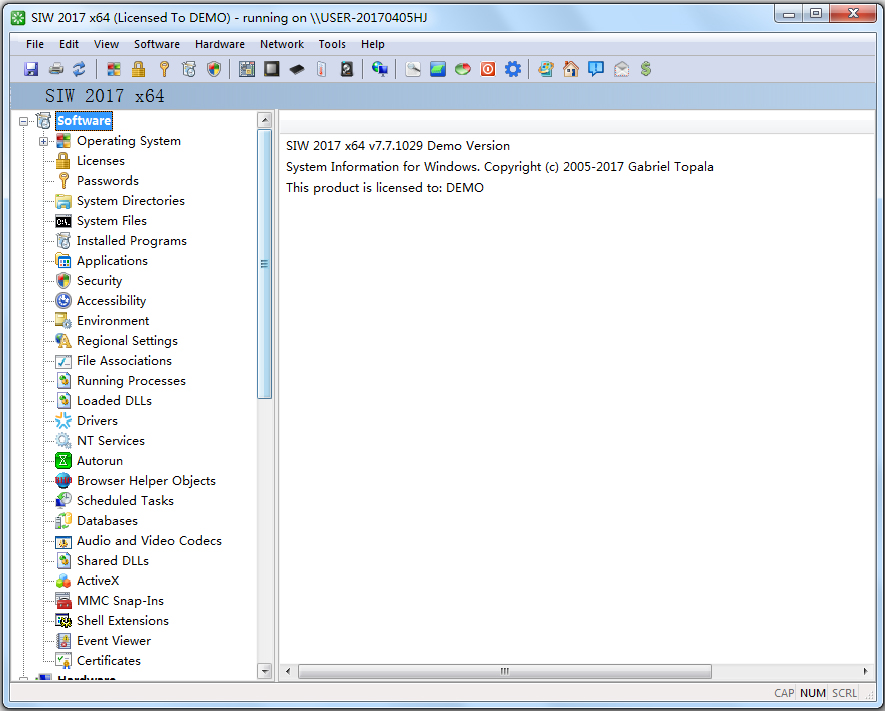This screenshot has width=885, height=711.
Task: Click the blue feedback speech bubble icon
Action: coord(596,69)
